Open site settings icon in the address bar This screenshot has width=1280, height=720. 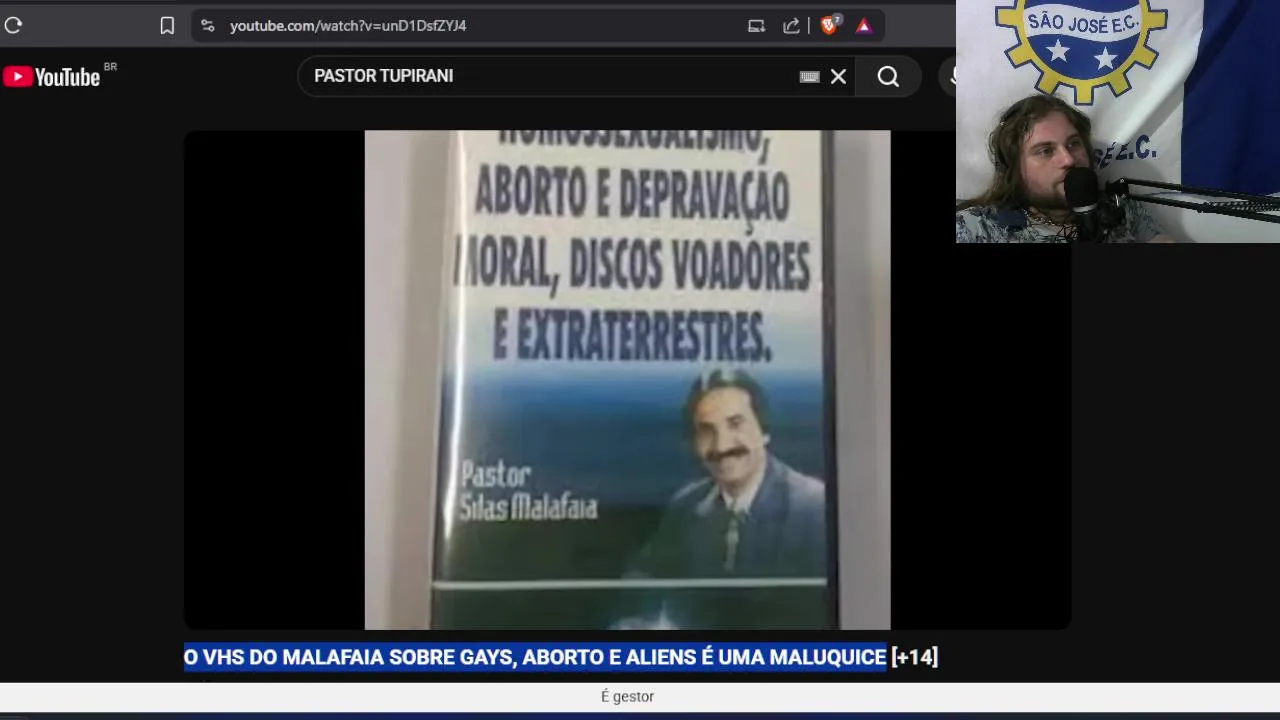pos(207,26)
